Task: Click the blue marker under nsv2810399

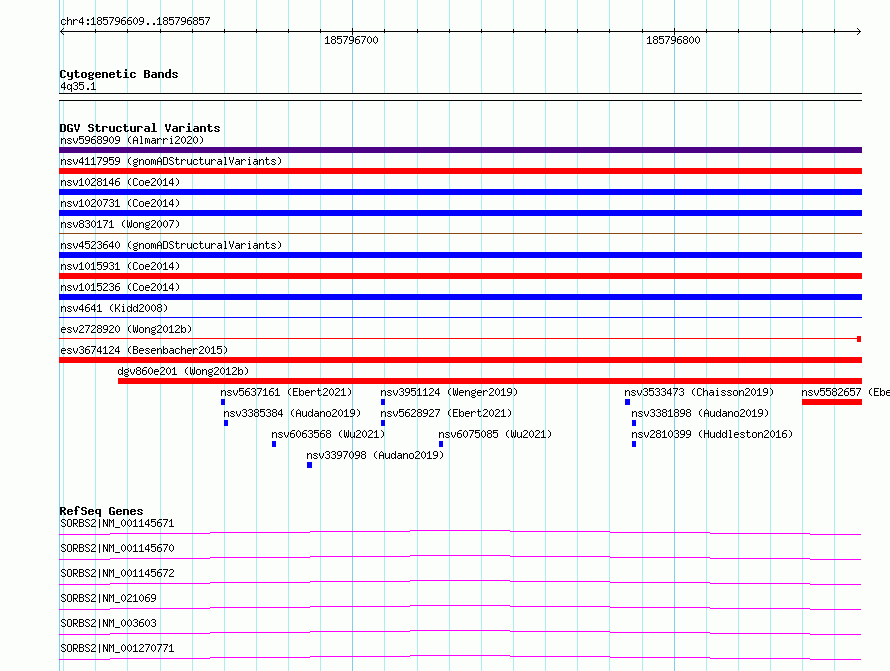Action: coord(634,444)
